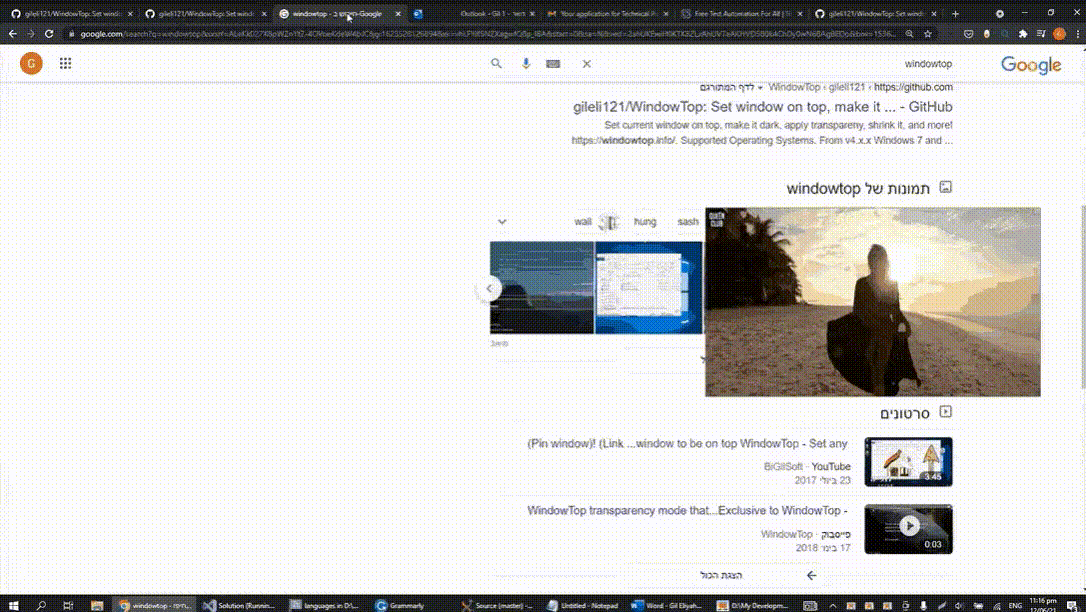Click the orange G account avatar

[x=30, y=63]
